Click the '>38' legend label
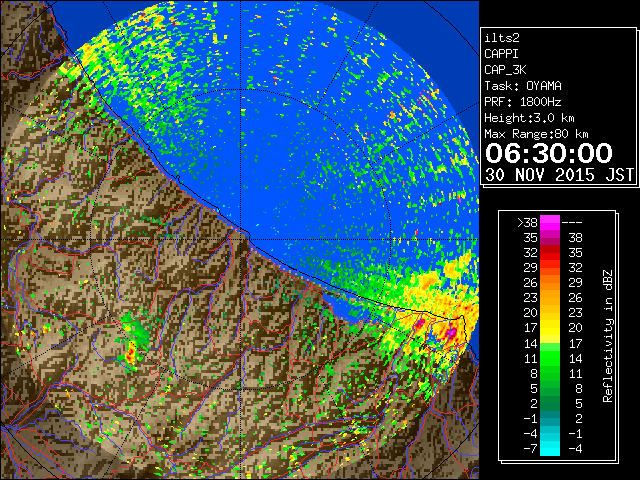Screen dimensions: 640x480 (x=527, y=222)
